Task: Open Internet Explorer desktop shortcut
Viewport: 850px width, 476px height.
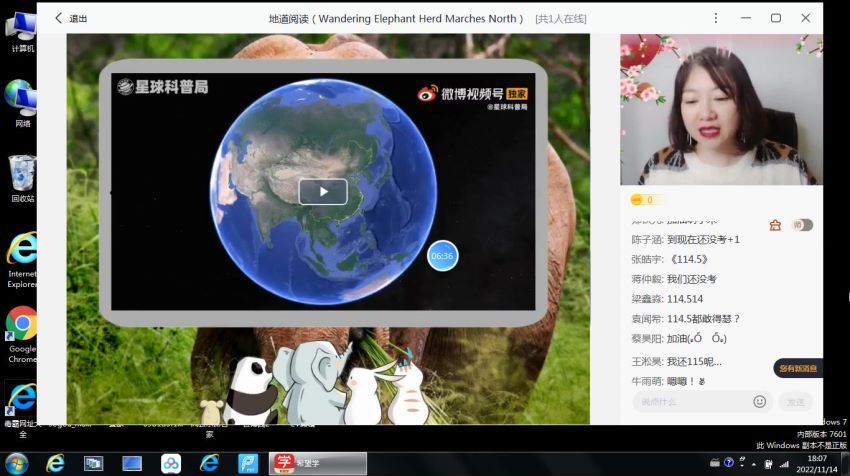Action: point(22,260)
